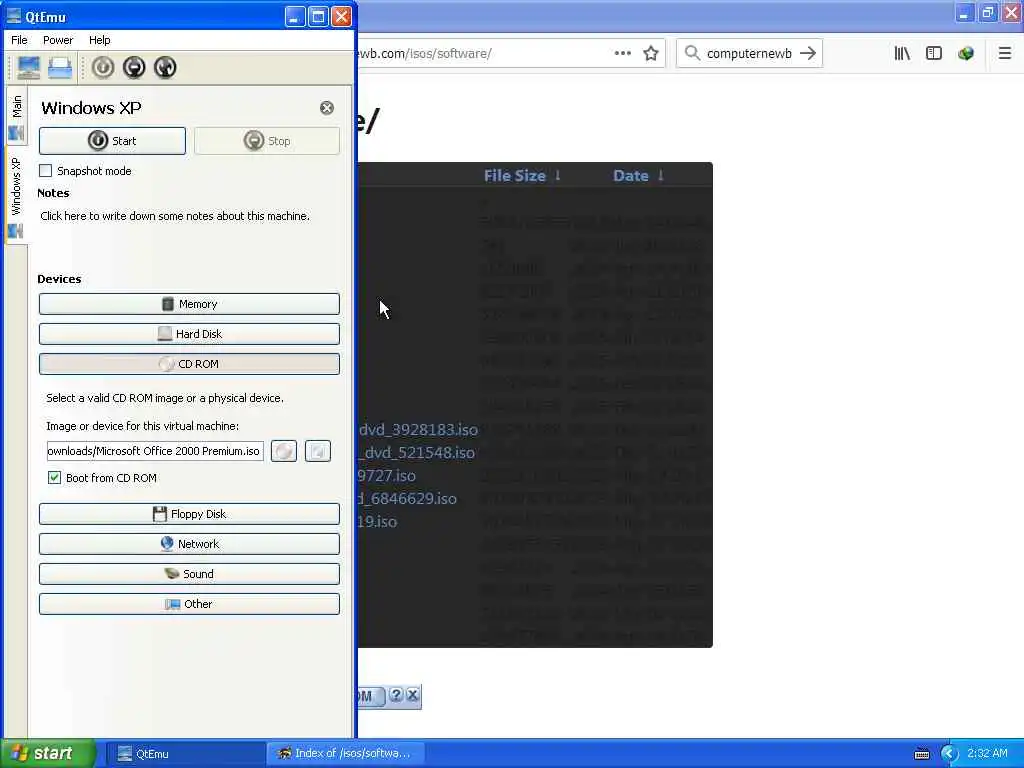The height and width of the screenshot is (768, 1024).
Task: Switch to the Main side tab
Action: 16,118
